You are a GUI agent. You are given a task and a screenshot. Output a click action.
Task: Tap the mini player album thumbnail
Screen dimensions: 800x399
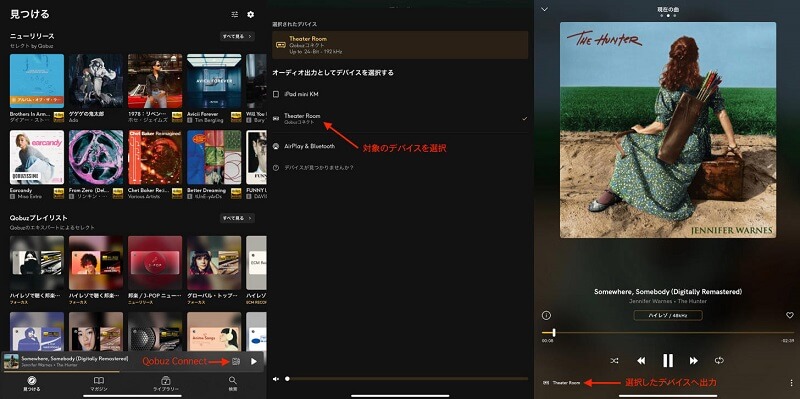pos(11,361)
